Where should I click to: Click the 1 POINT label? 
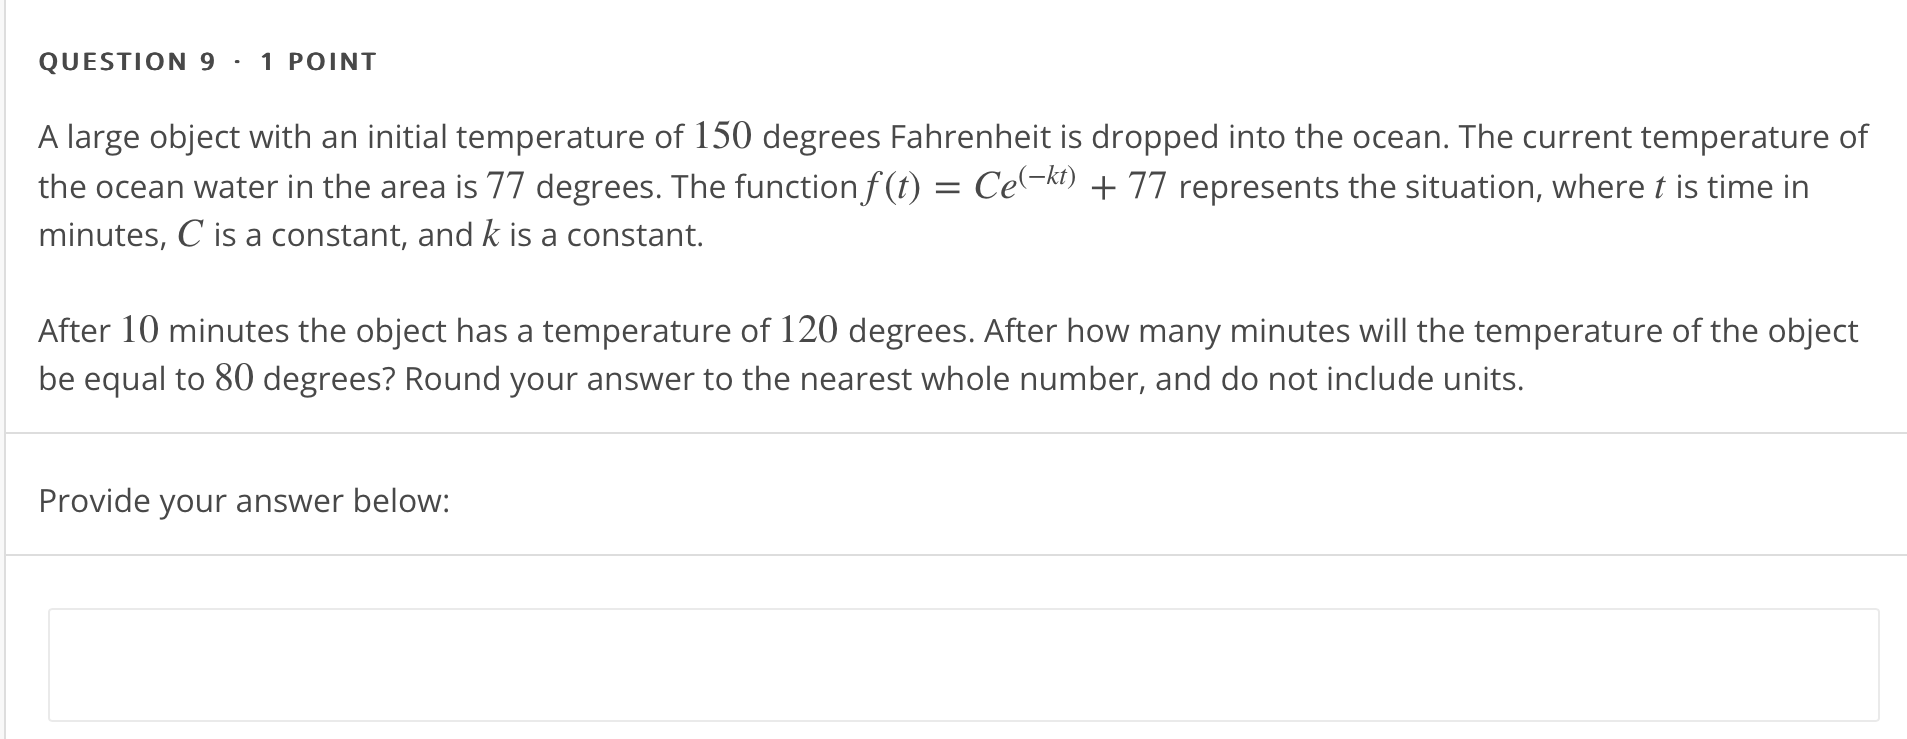(x=318, y=60)
